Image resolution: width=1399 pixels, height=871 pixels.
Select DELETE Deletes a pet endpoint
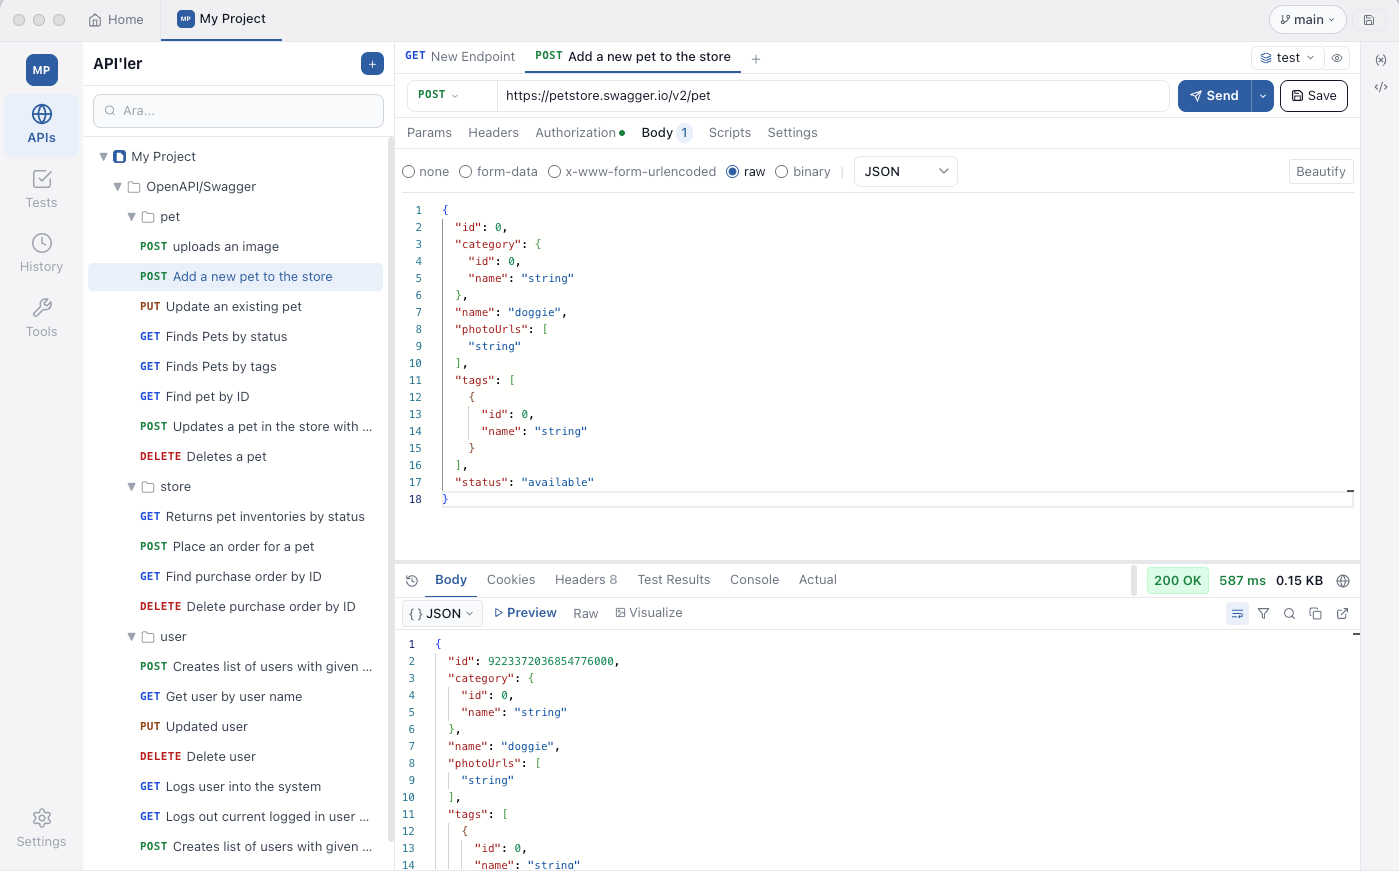[236, 457]
